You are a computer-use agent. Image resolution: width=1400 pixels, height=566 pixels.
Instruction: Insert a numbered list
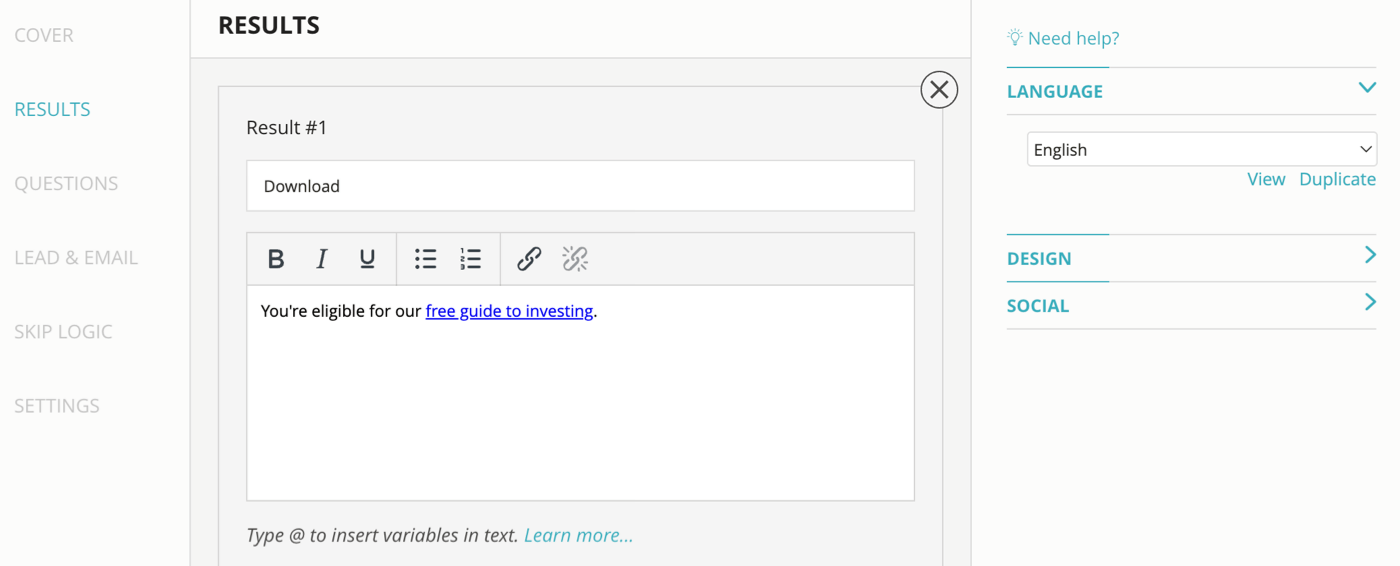coord(470,259)
